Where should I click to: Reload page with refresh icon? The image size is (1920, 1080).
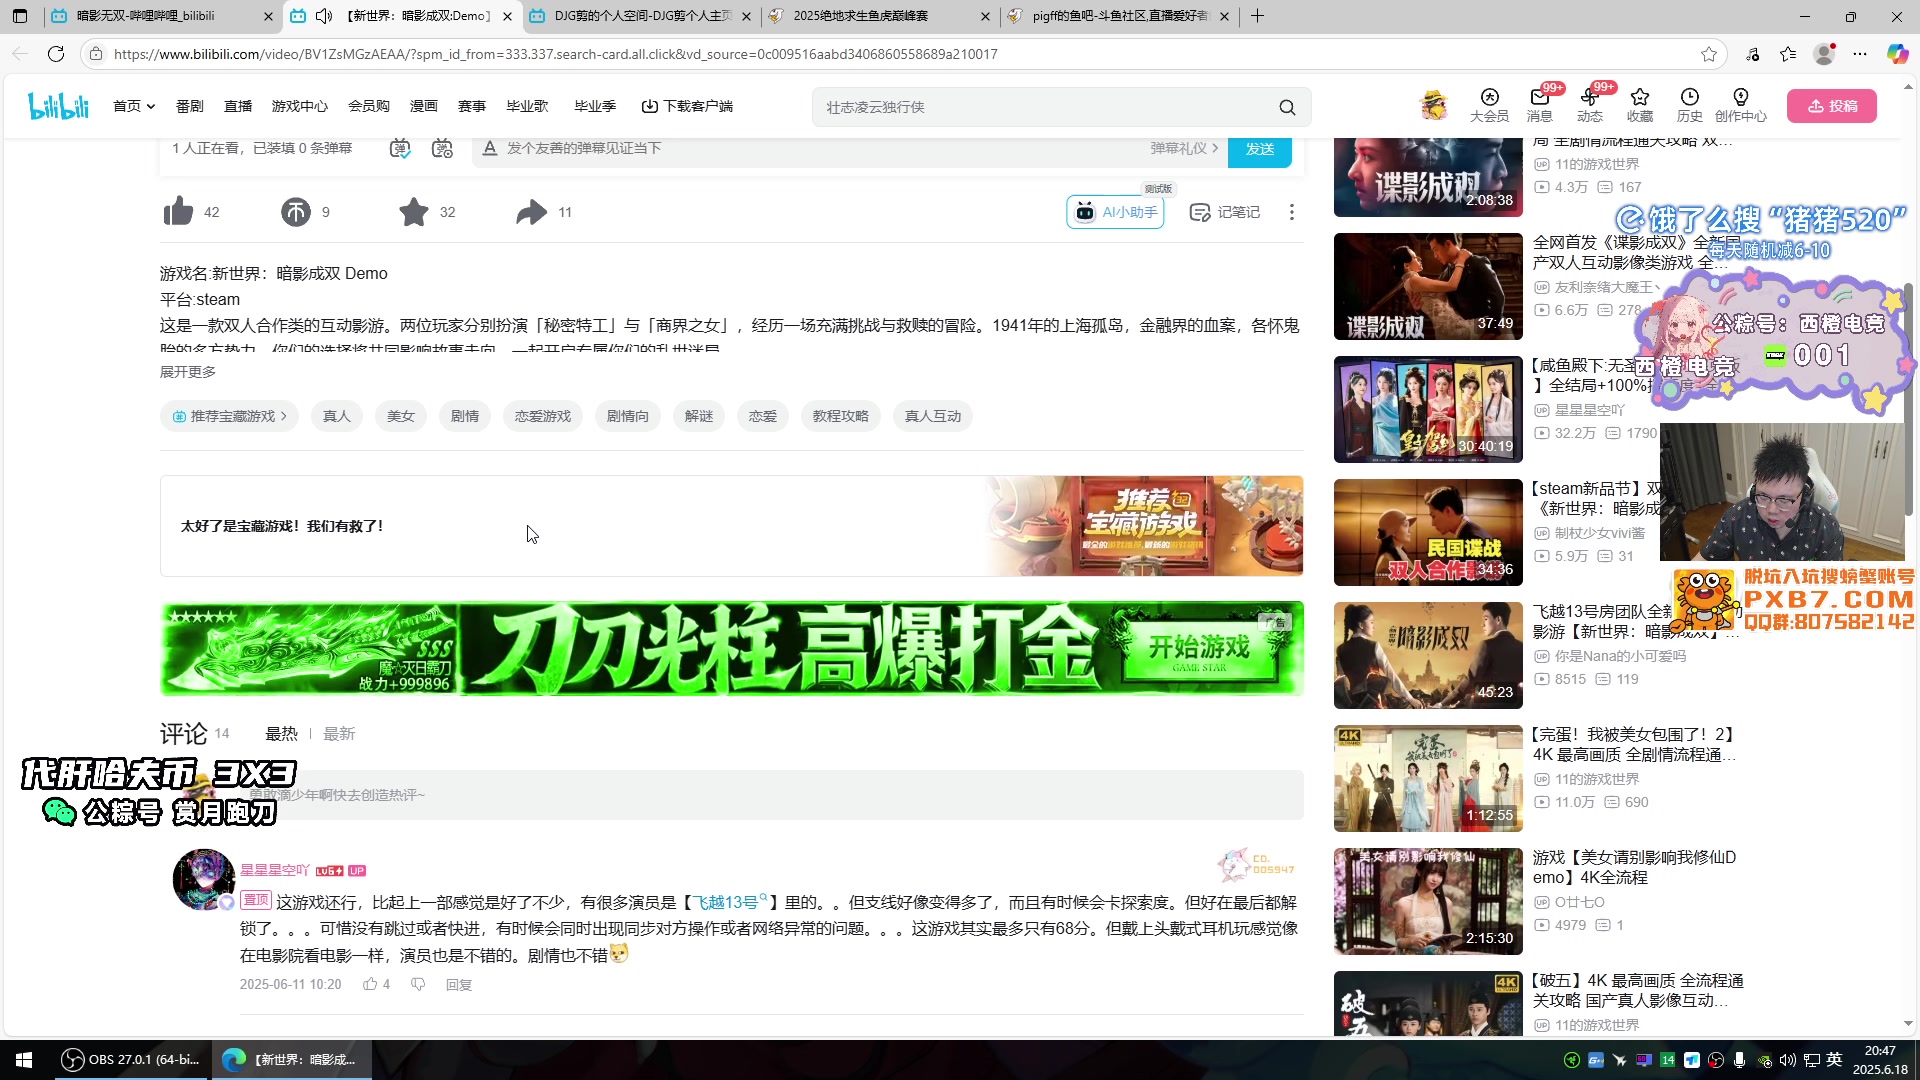[56, 54]
